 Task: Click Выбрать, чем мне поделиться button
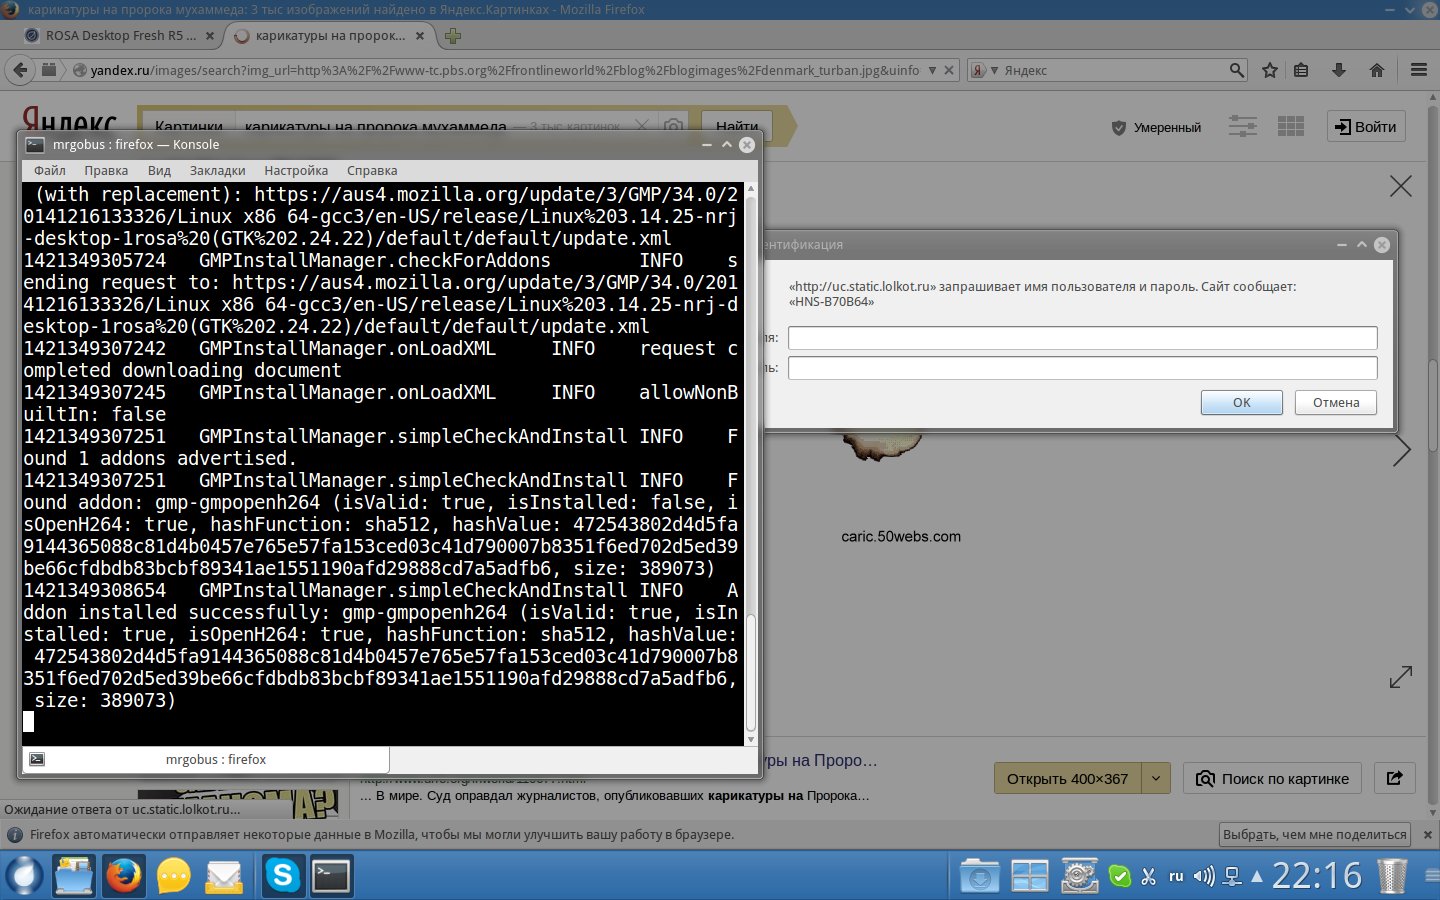point(1315,834)
